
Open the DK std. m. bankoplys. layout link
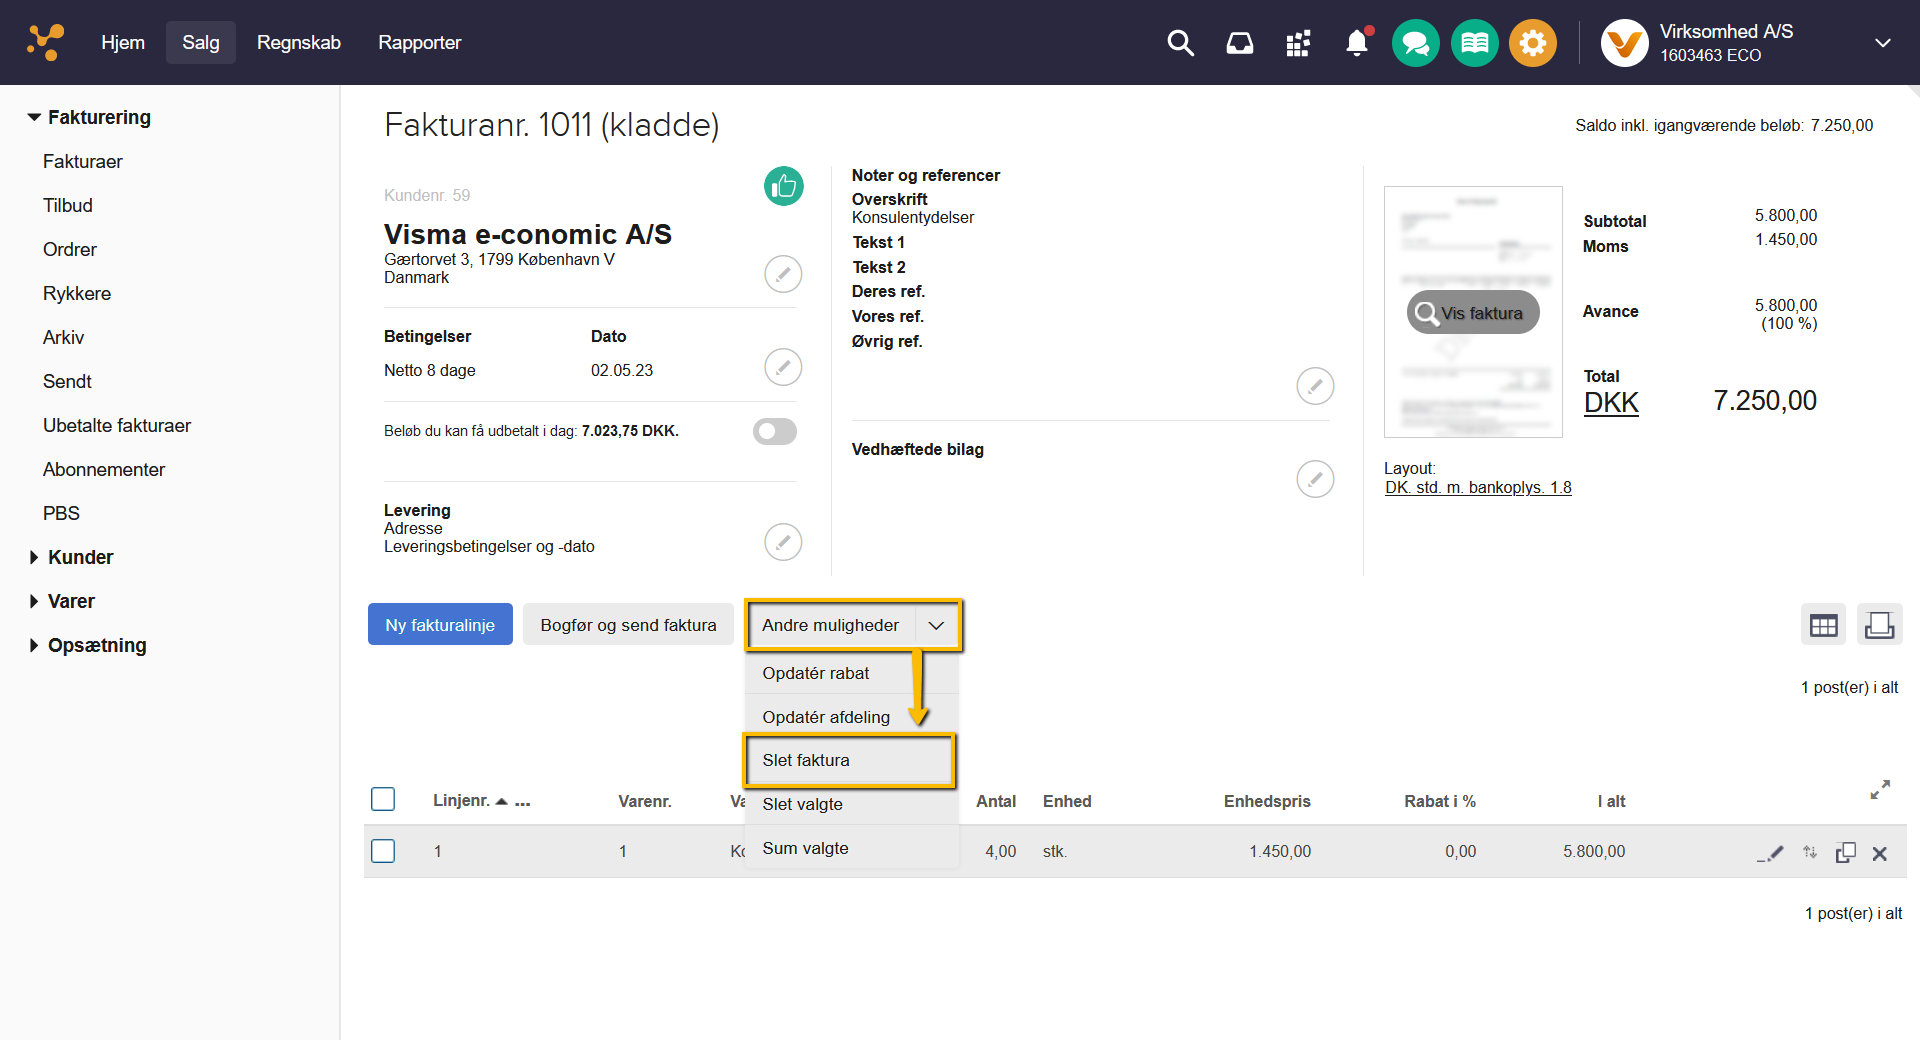1478,487
